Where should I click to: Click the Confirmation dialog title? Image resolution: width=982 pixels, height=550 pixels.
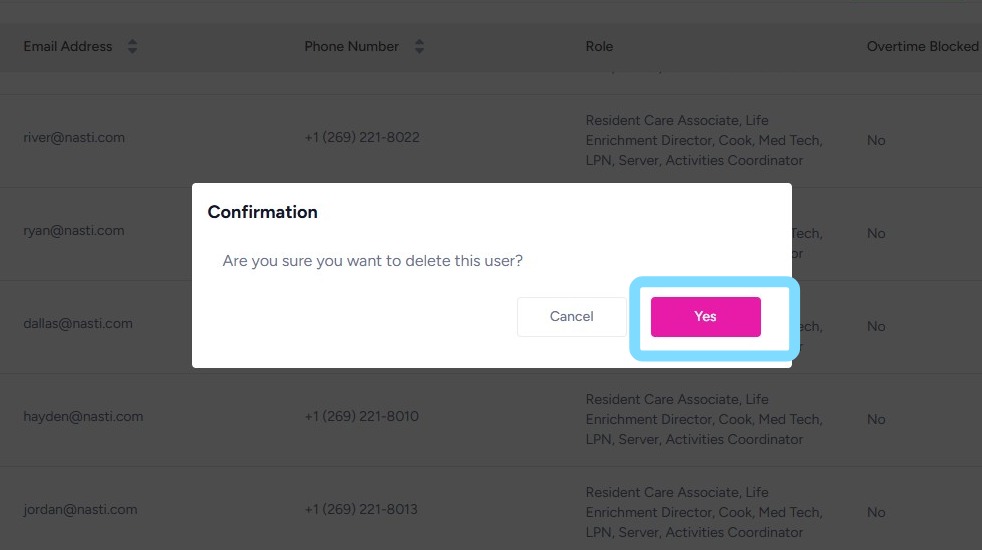[x=262, y=212]
